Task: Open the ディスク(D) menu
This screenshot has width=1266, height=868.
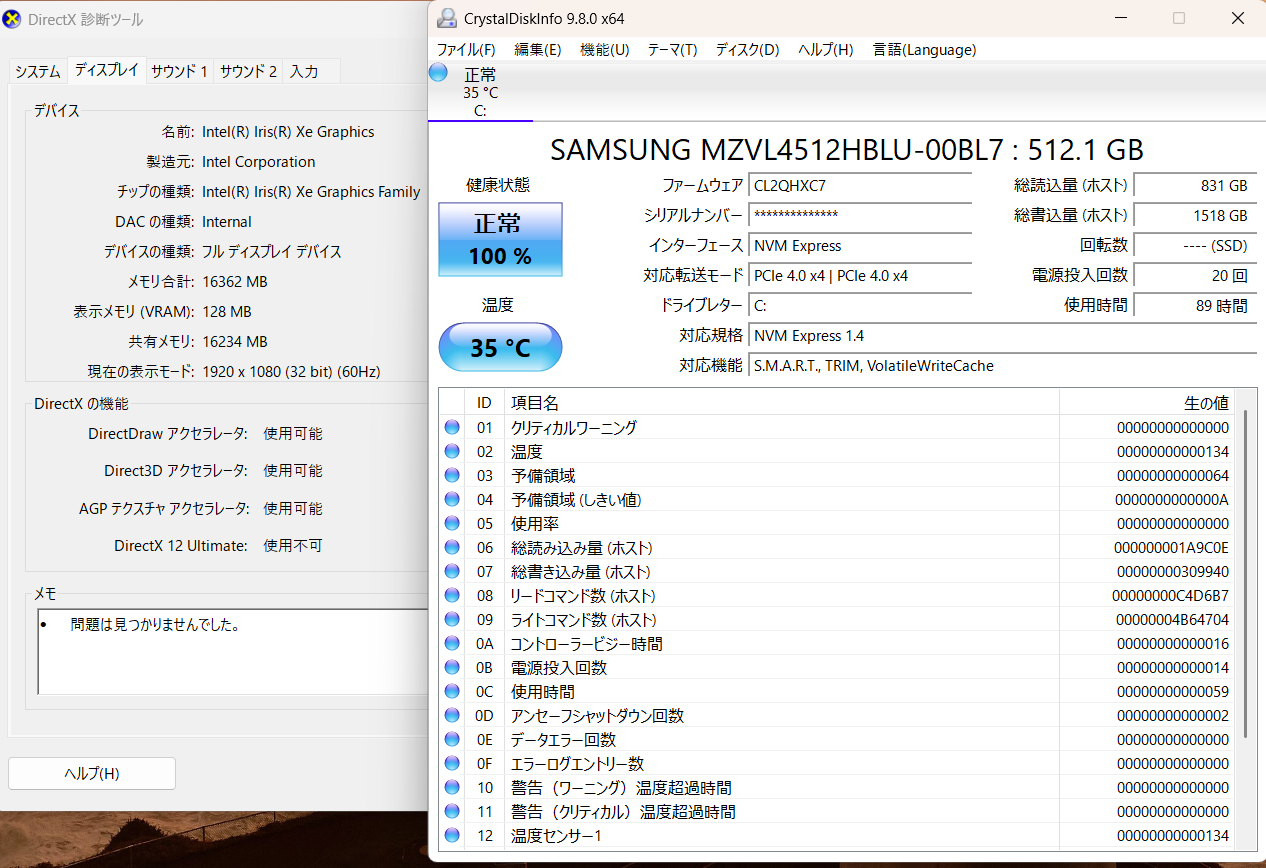Action: tap(747, 49)
